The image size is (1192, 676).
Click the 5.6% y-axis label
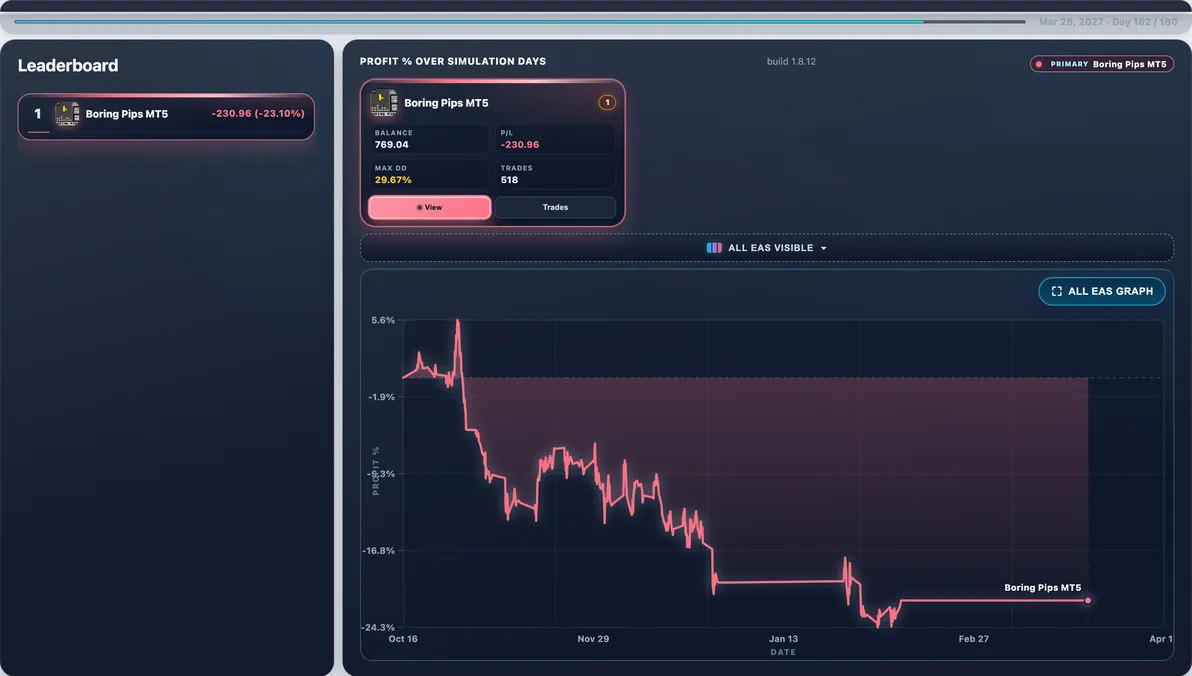click(x=383, y=320)
